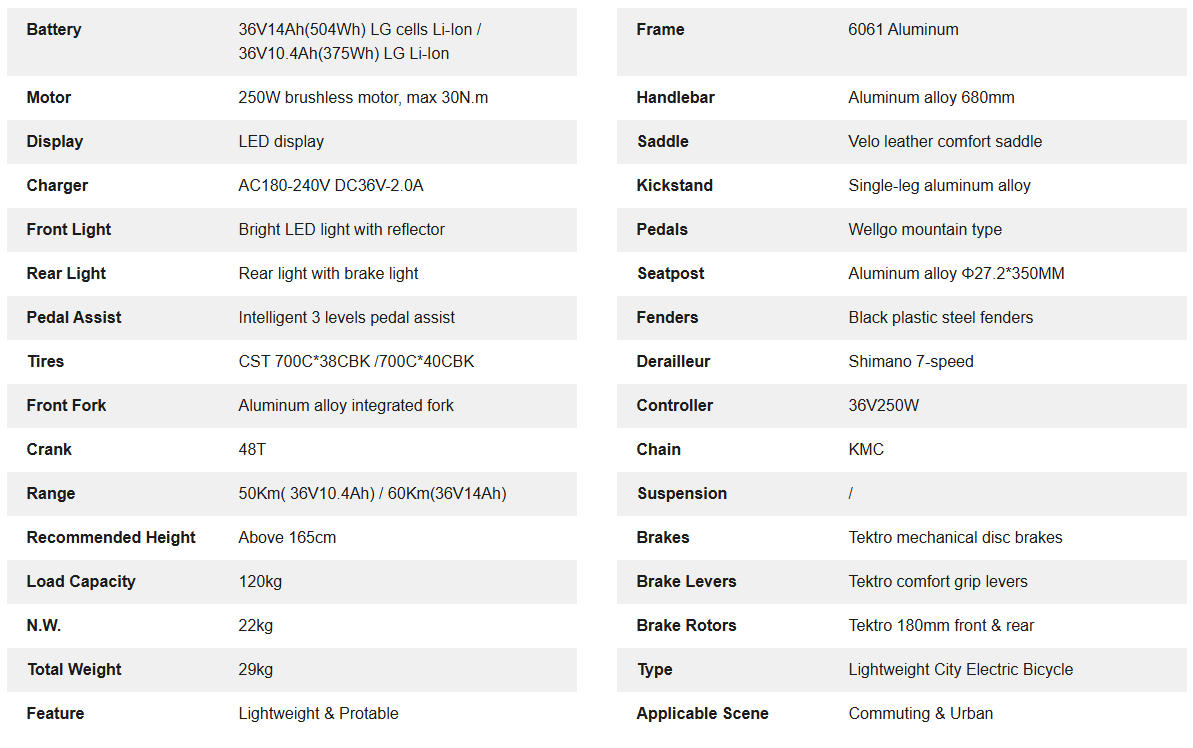Select the Handlebar label
Screen dimensions: 1193x748
point(675,98)
